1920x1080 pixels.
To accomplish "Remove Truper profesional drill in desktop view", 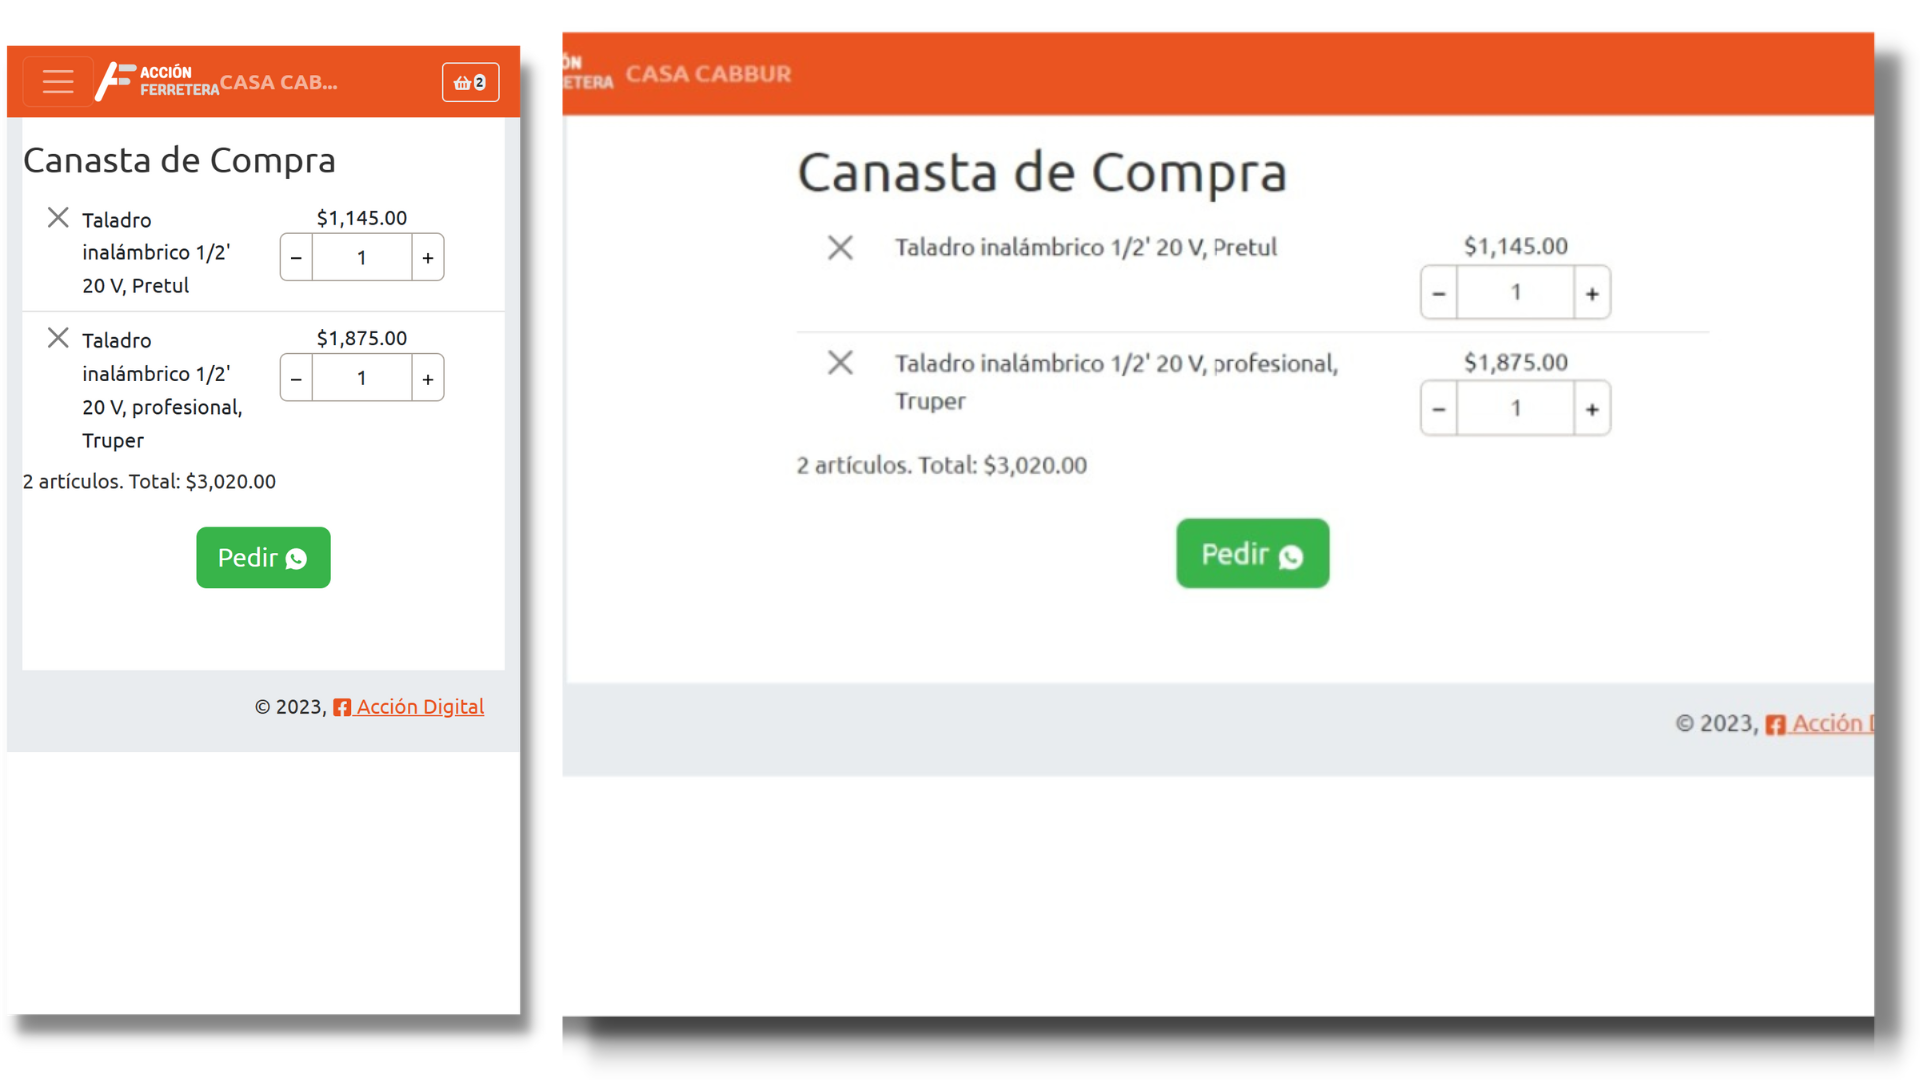I will tap(840, 362).
